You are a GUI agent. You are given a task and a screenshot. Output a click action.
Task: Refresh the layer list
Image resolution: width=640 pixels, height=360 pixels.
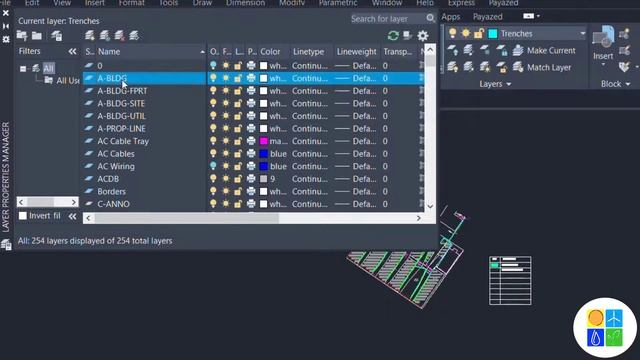pos(393,36)
